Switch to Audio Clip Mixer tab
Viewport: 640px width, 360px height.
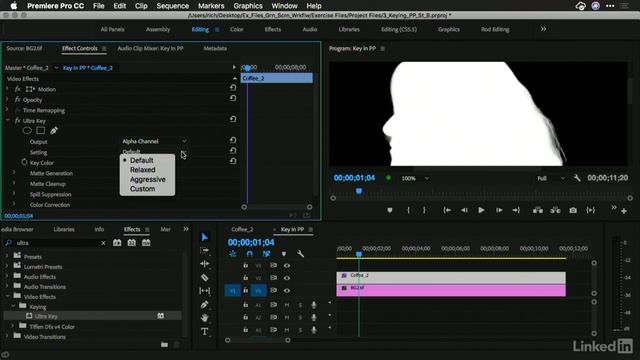150,48
